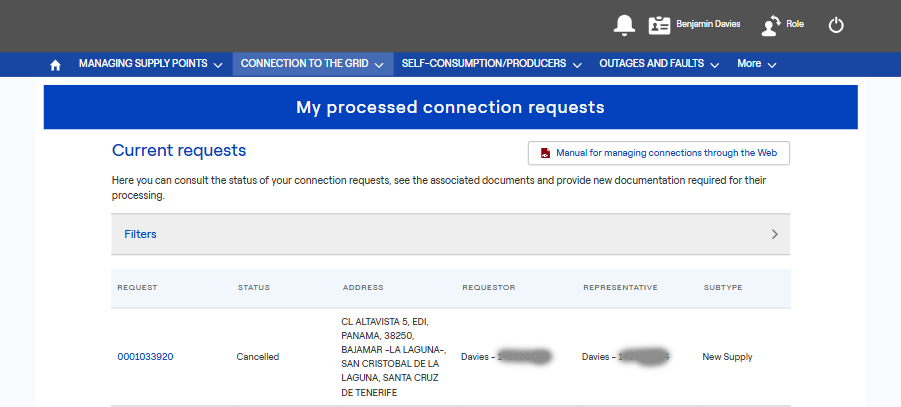Screen dimensions: 901x407
Task: Click the Filters label
Action: (x=140, y=235)
